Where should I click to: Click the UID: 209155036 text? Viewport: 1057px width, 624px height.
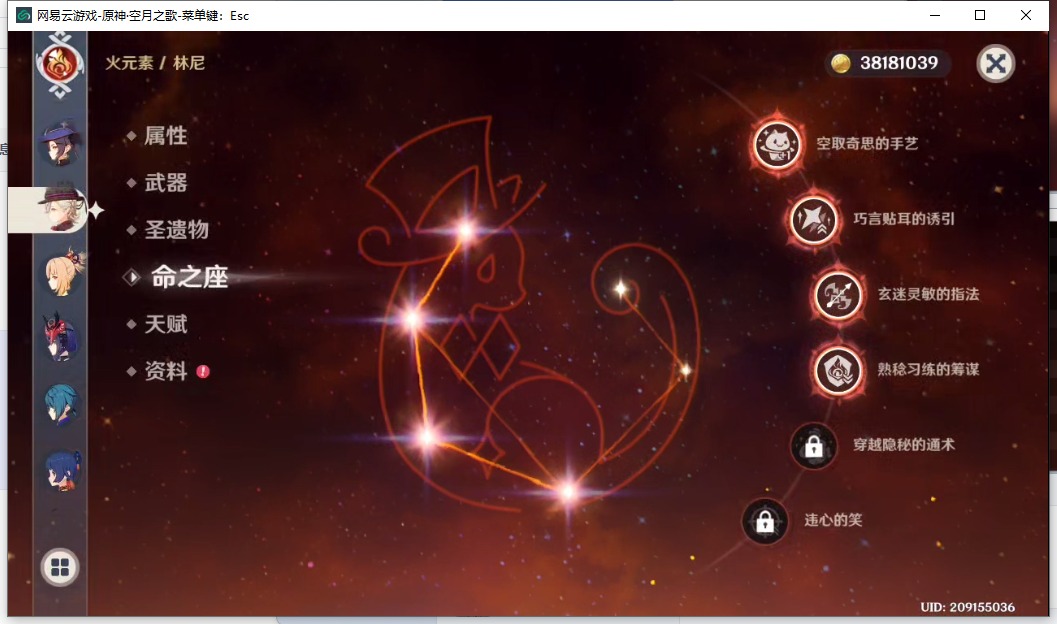pos(967,607)
